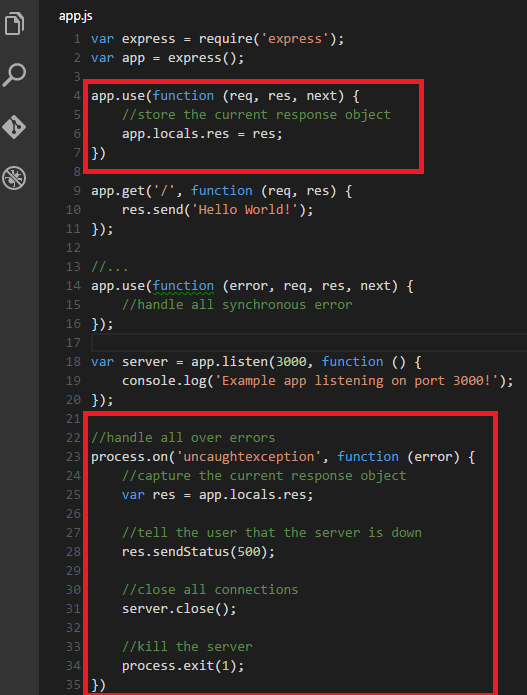Click the 'Example app listening on port 3000!' string
527x695 pixels.
click(357, 381)
